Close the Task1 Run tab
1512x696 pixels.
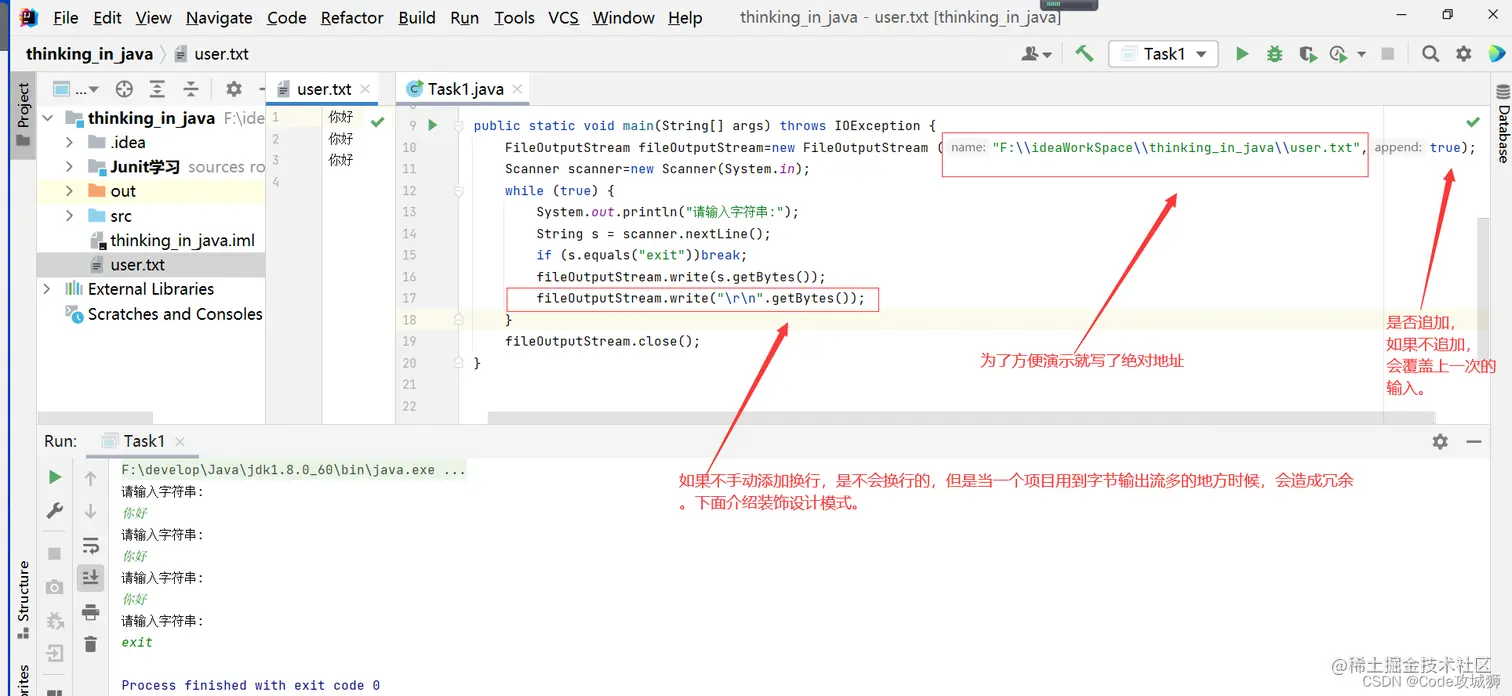point(179,441)
